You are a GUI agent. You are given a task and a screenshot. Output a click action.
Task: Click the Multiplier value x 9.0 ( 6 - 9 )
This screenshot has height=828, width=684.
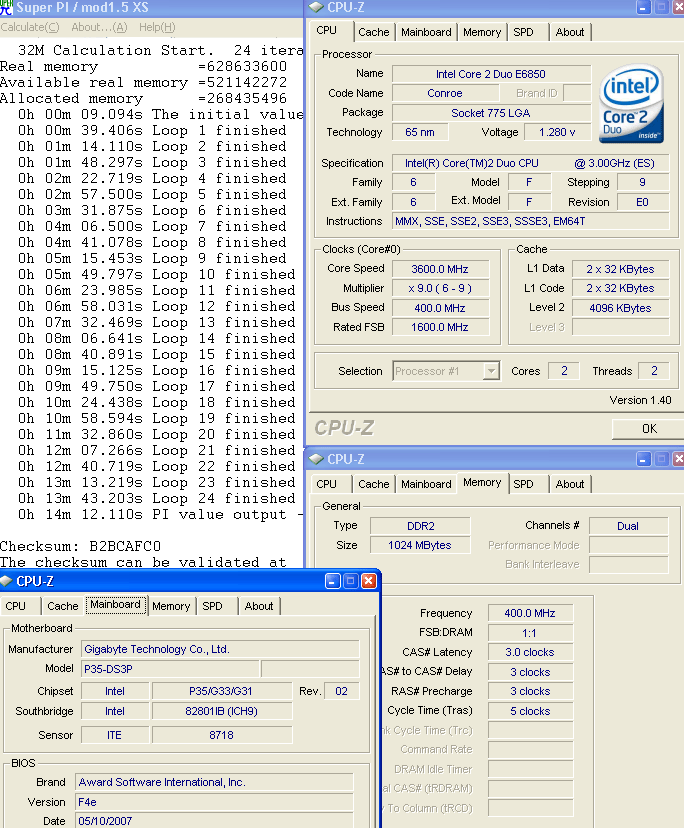[440, 288]
